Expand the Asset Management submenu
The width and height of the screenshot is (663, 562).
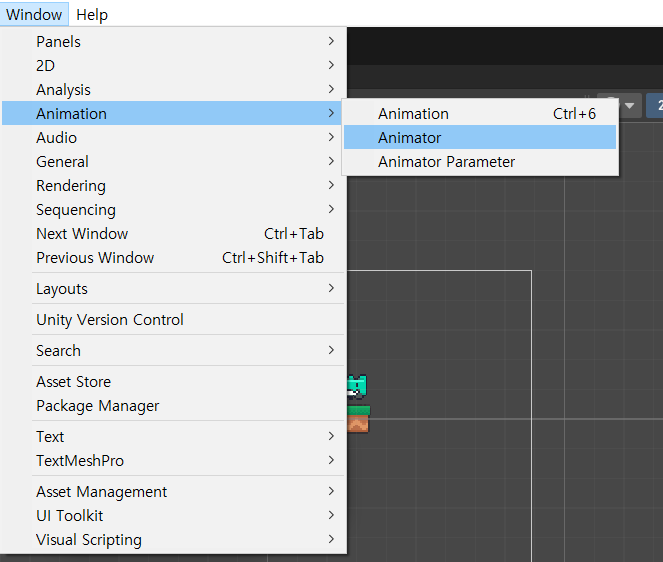pos(173,491)
